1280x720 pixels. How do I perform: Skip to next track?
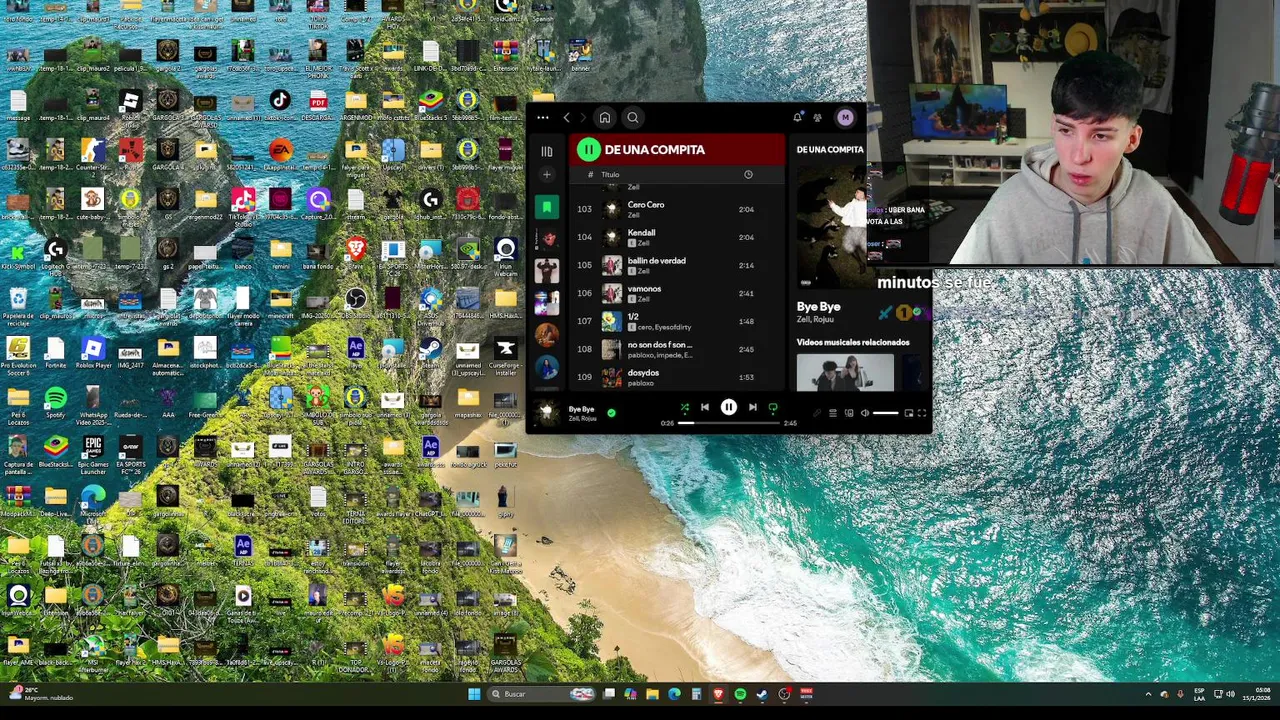point(753,408)
